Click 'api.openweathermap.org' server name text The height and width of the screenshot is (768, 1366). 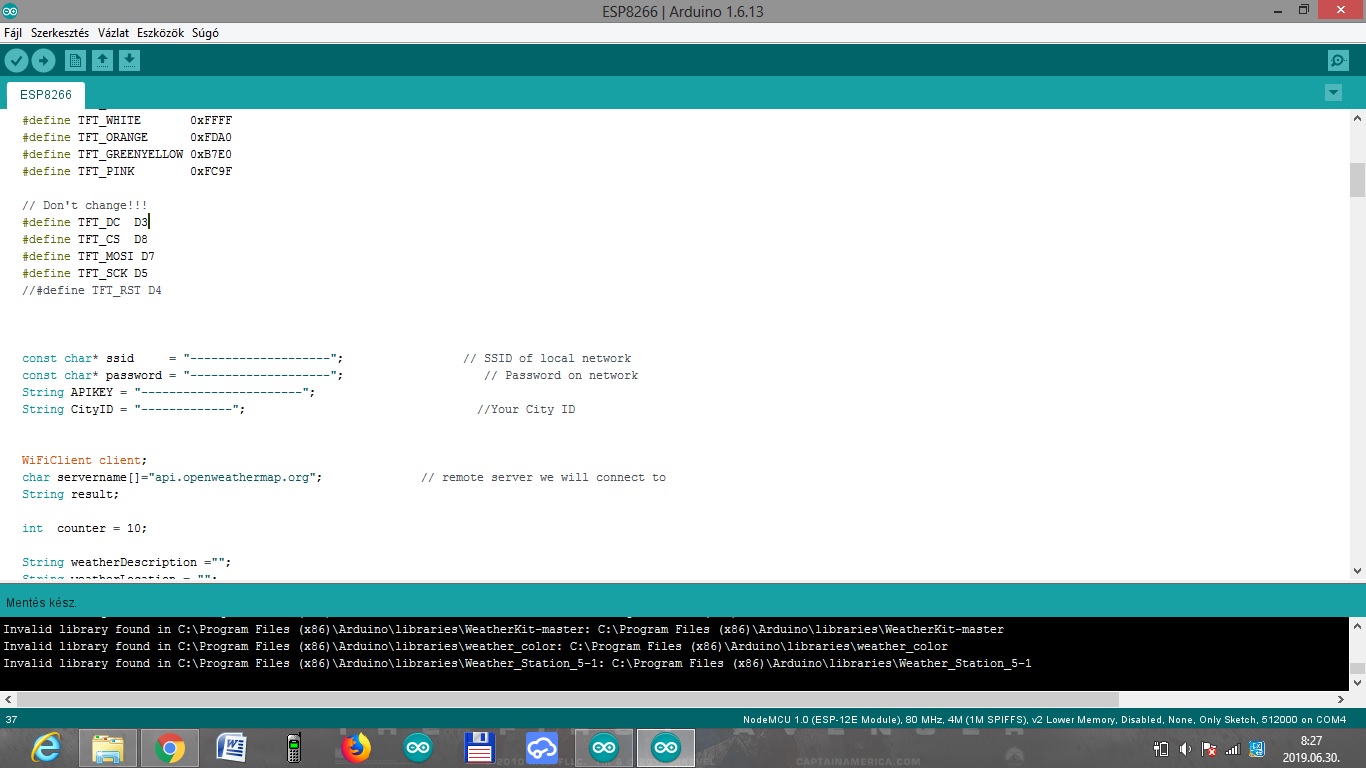[x=232, y=477]
